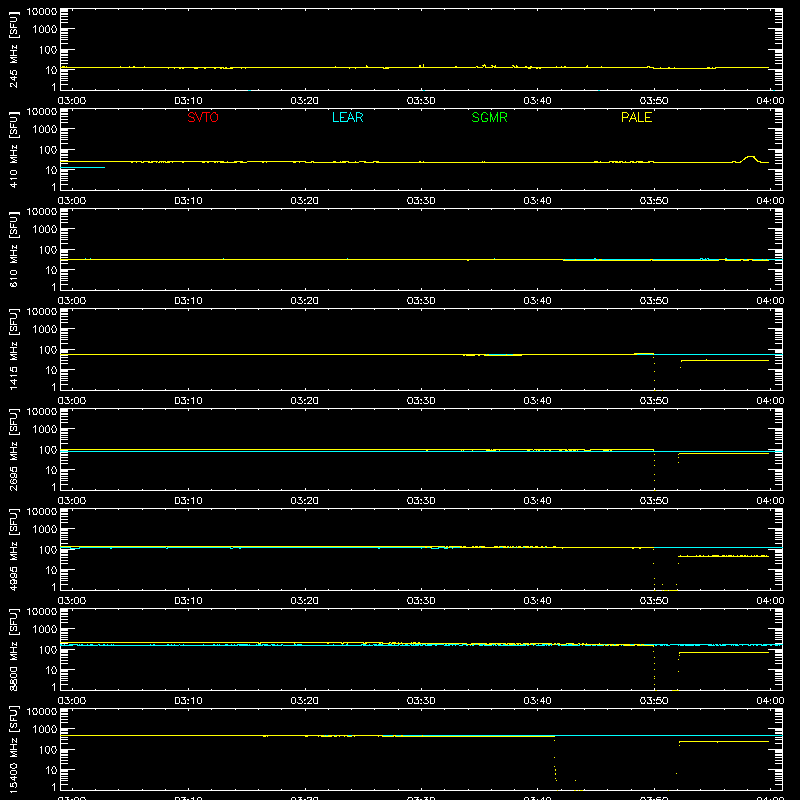Select the 245 MHz [SFU] axis title
800x800 pixels.
13,49
